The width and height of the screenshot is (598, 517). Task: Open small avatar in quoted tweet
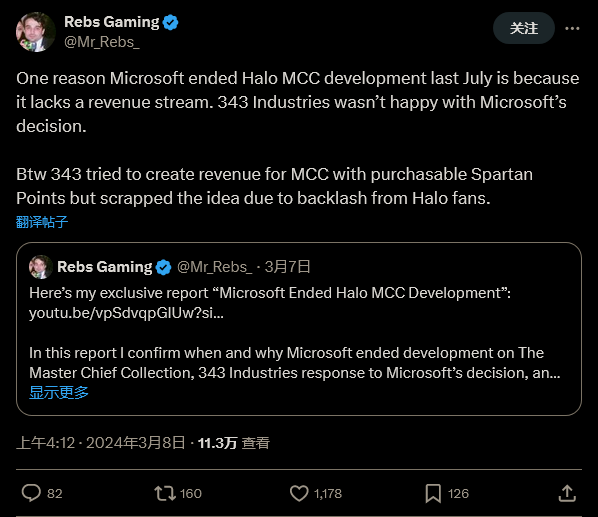(41, 267)
